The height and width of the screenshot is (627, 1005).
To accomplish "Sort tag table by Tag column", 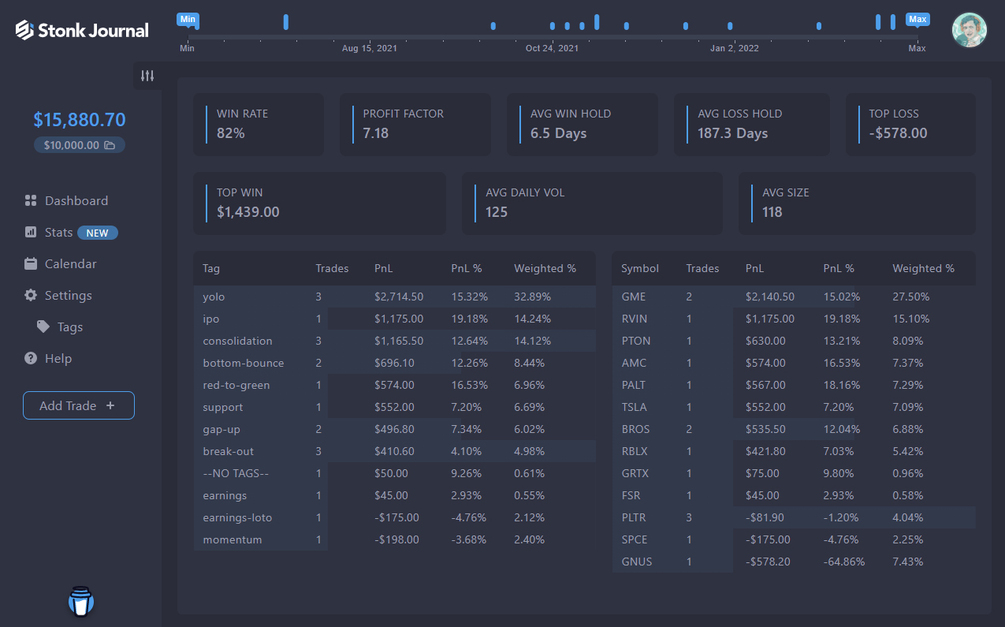I will (211, 268).
